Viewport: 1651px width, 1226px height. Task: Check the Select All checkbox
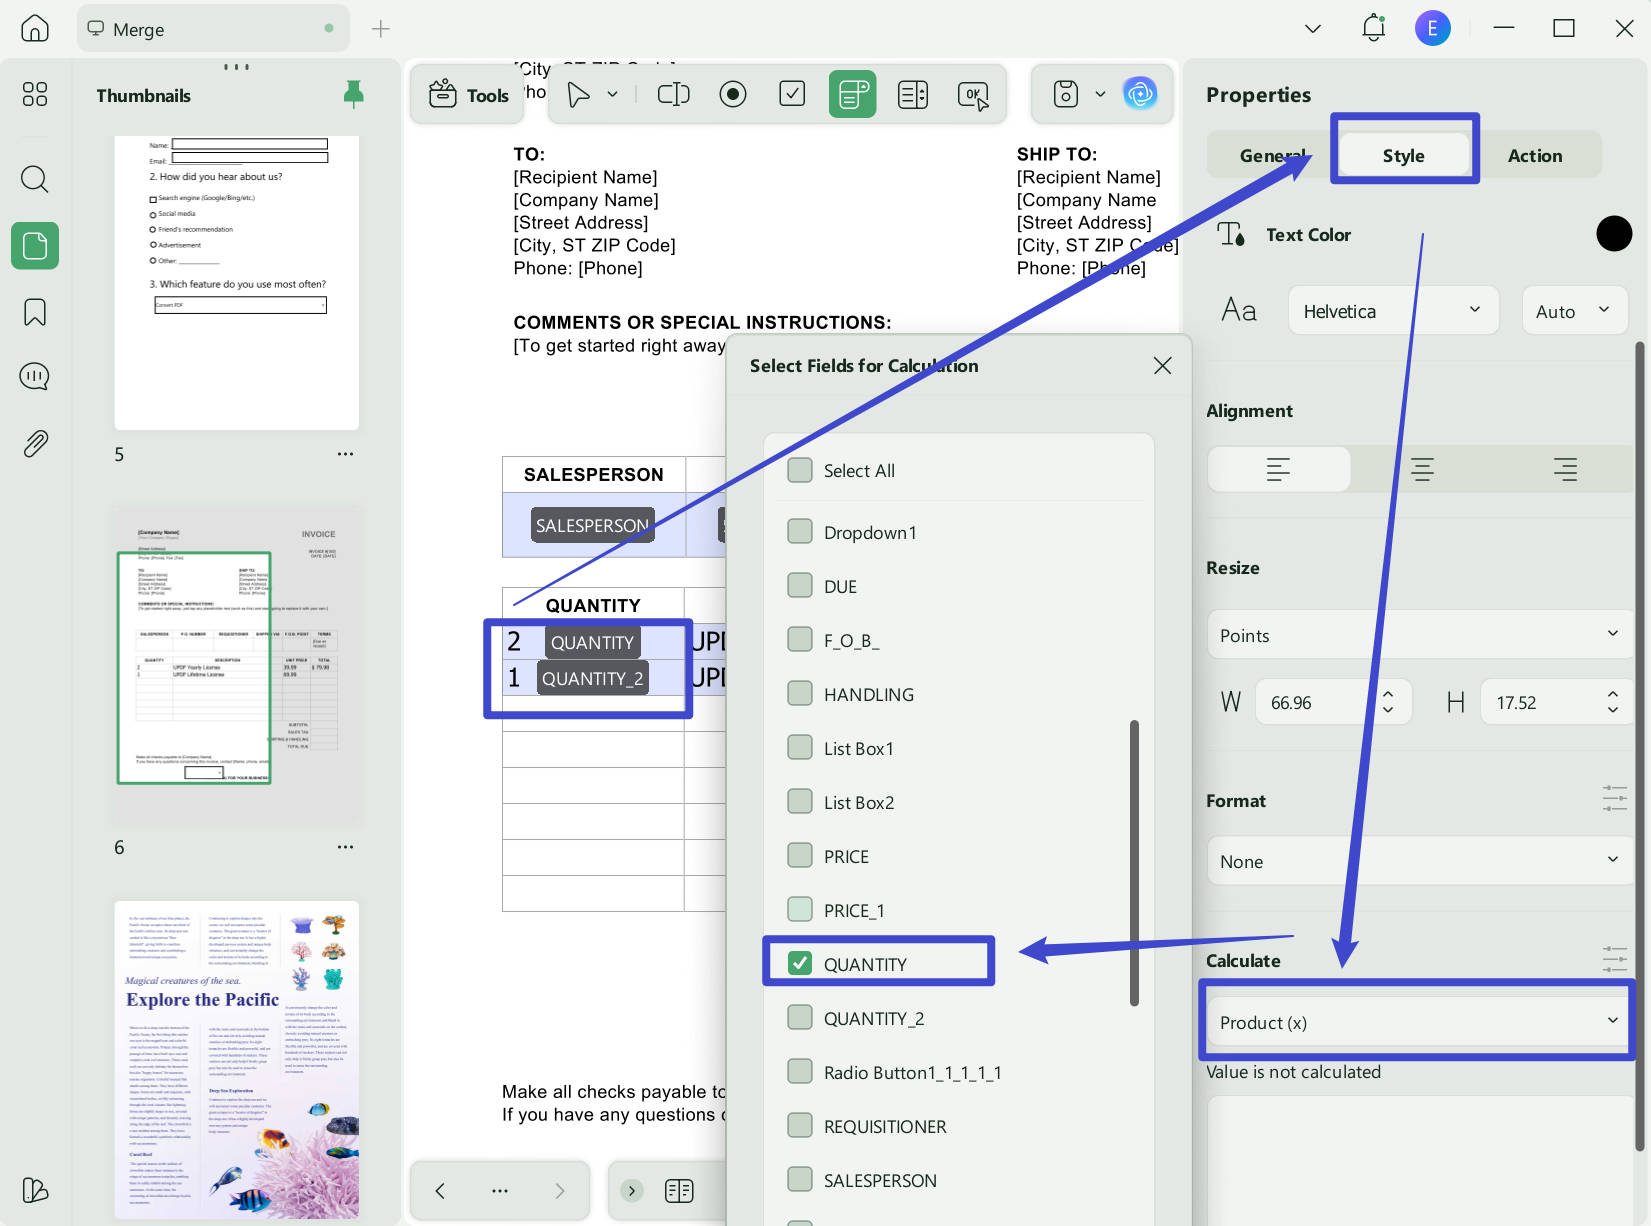(800, 470)
